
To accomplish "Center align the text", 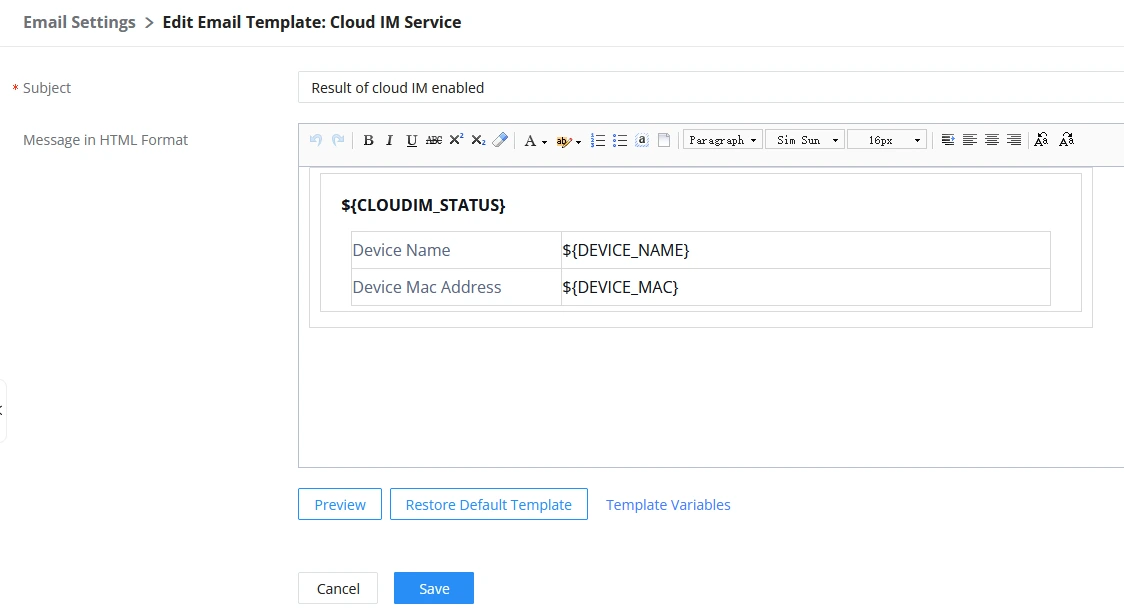I will coord(991,140).
